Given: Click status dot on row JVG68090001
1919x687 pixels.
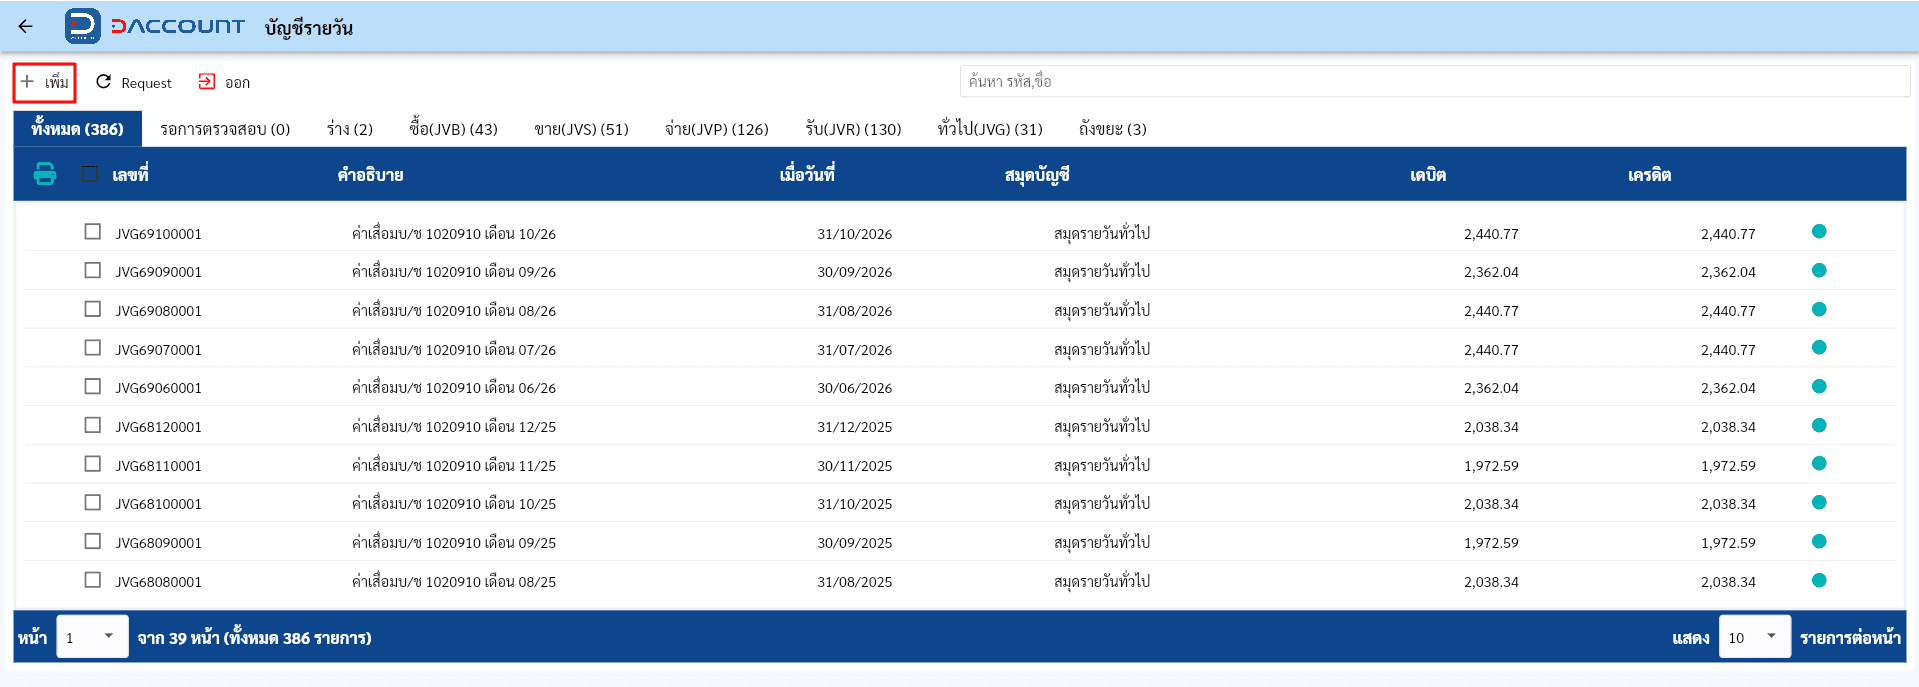Looking at the screenshot, I should (x=1819, y=541).
